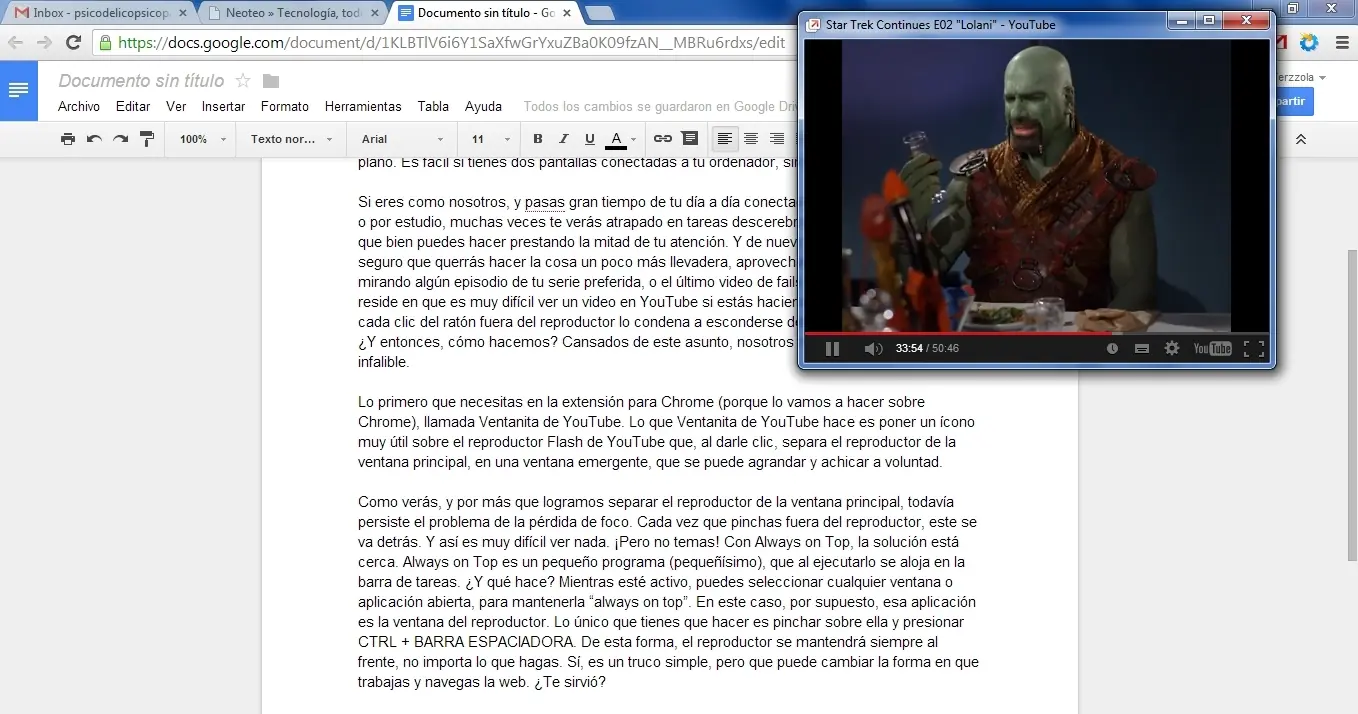The image size is (1358, 714).
Task: Go back in browser history
Action: (x=16, y=43)
